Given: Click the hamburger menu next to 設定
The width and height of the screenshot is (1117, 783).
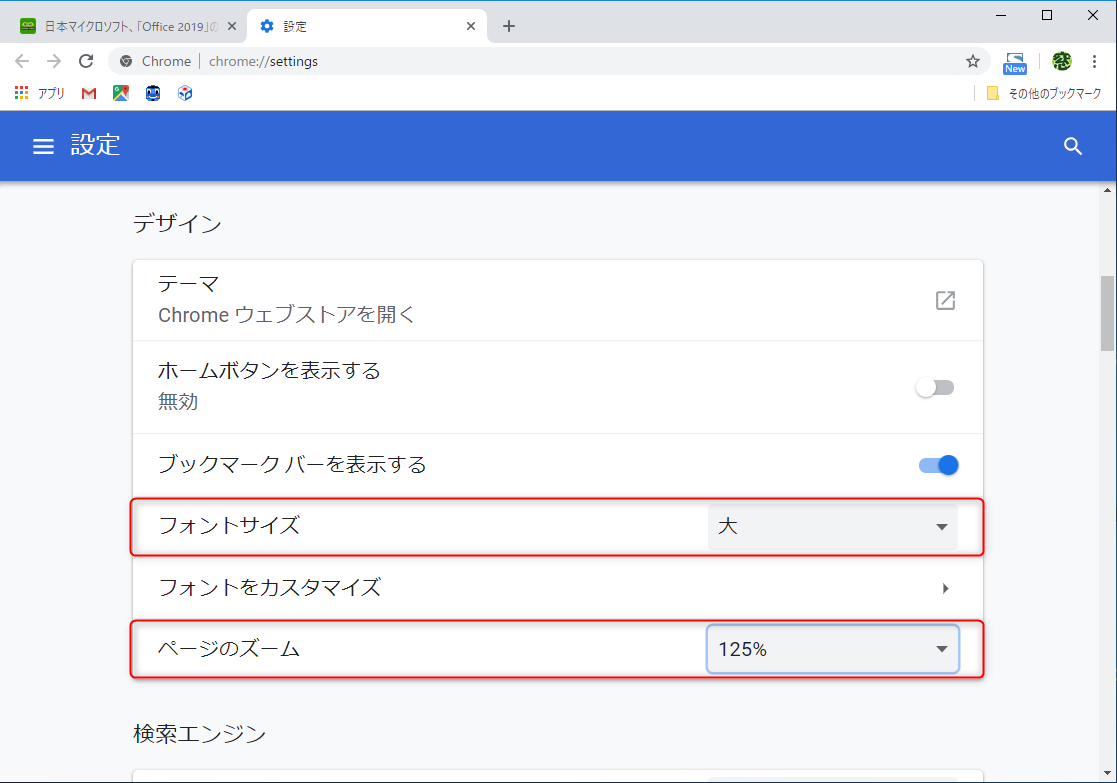Looking at the screenshot, I should pyautogui.click(x=43, y=146).
